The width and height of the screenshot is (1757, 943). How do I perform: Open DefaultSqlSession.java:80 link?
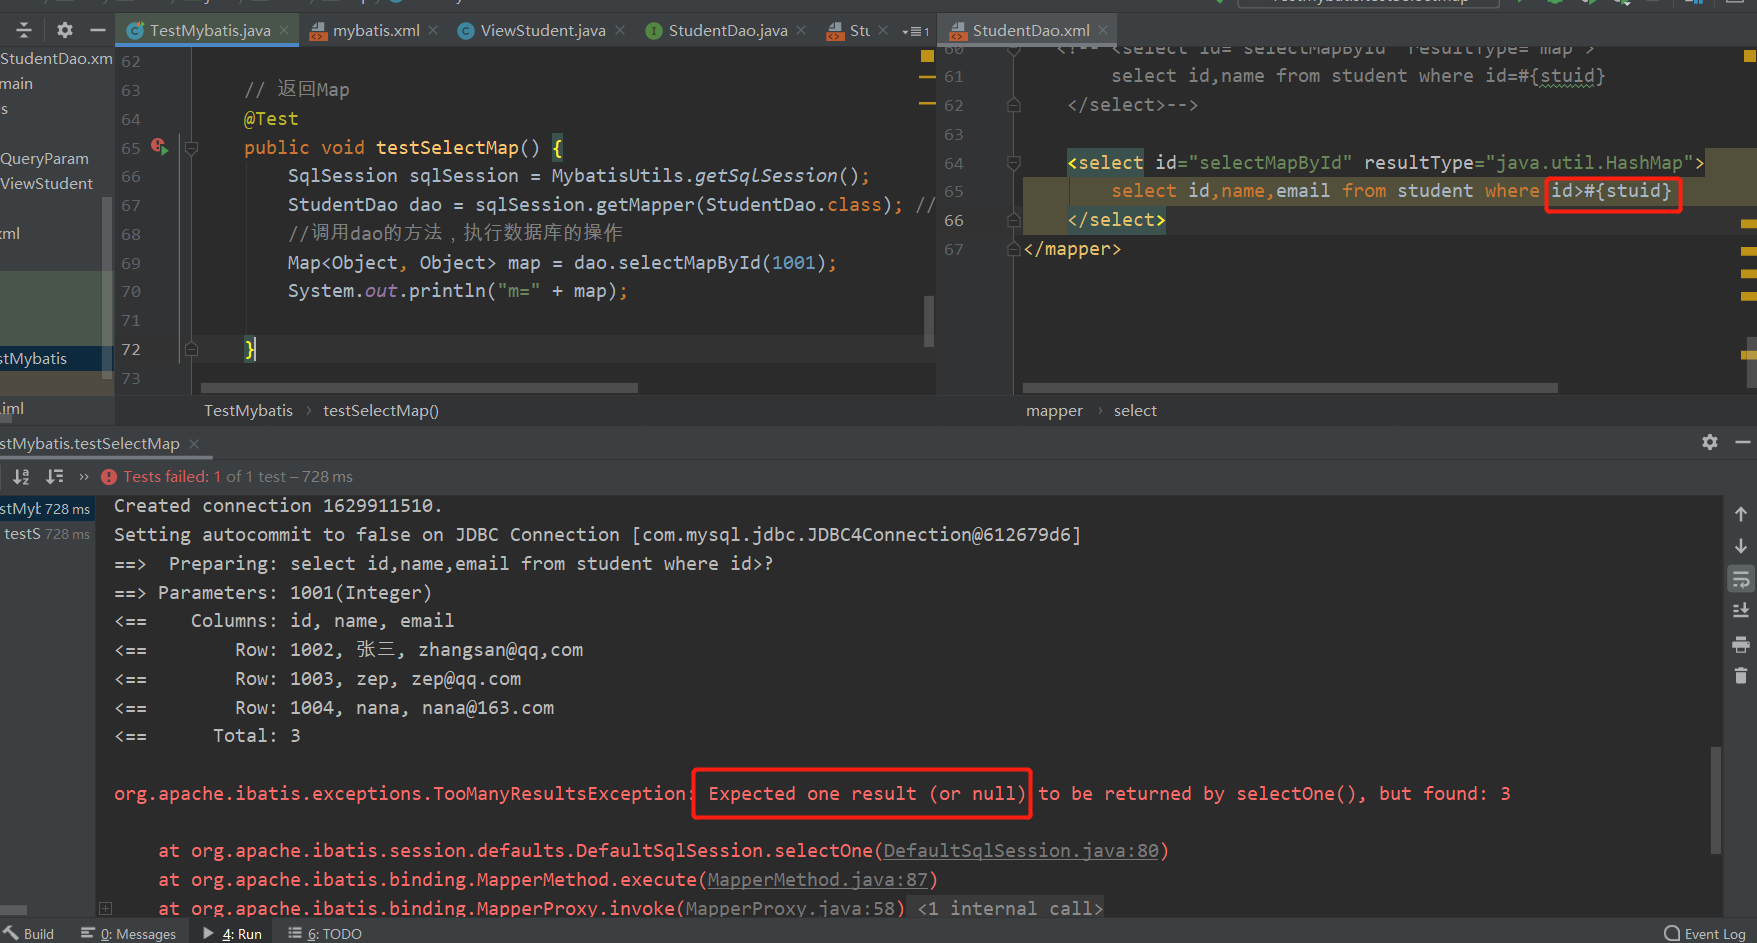tap(1021, 850)
